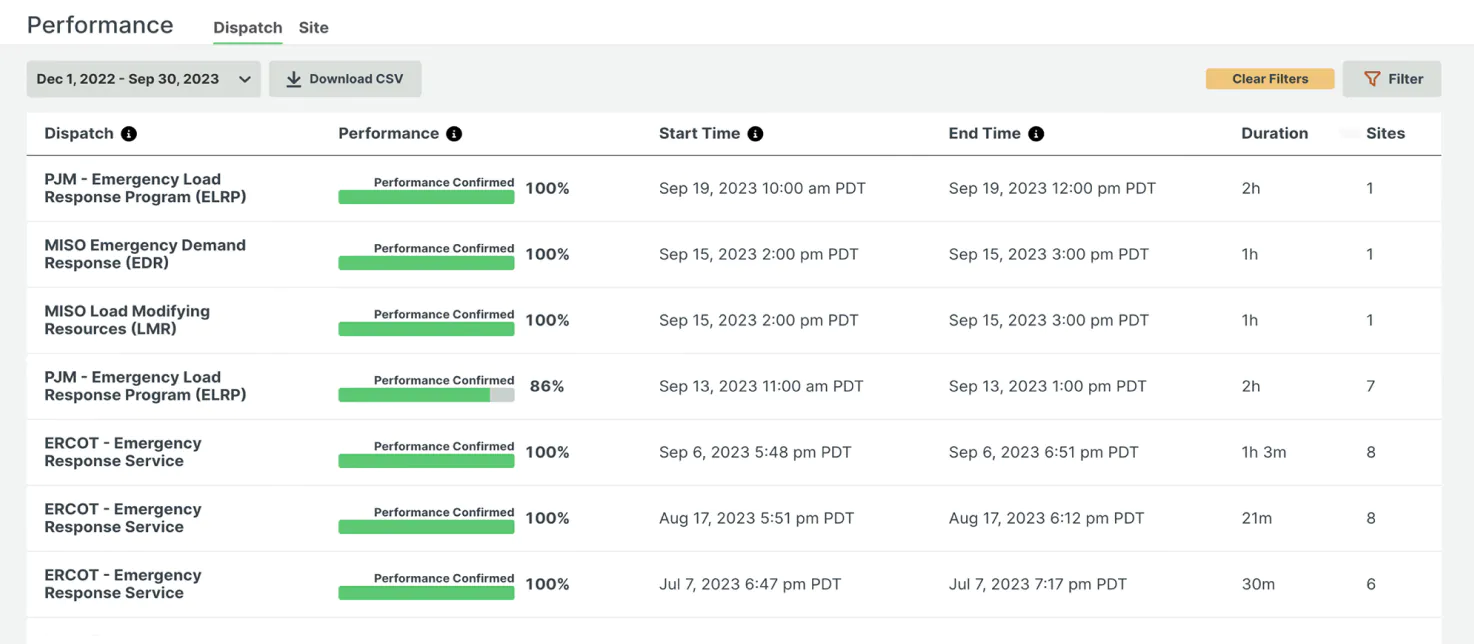
Task: Click the End Time info icon
Action: 1036,134
